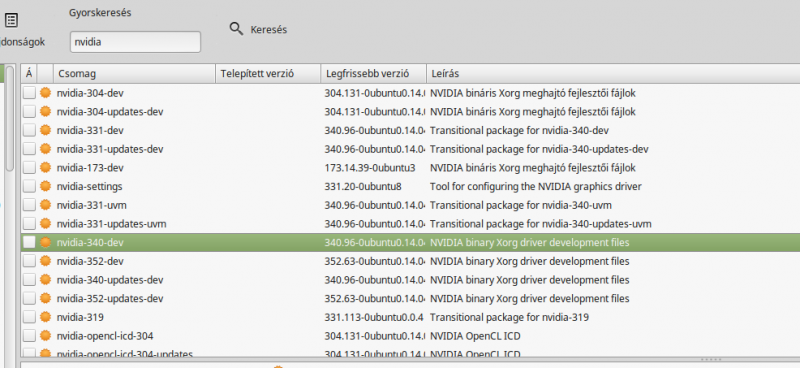Click orange status icon beside nvidia-173-dev
The width and height of the screenshot is (800, 368).
click(x=45, y=167)
